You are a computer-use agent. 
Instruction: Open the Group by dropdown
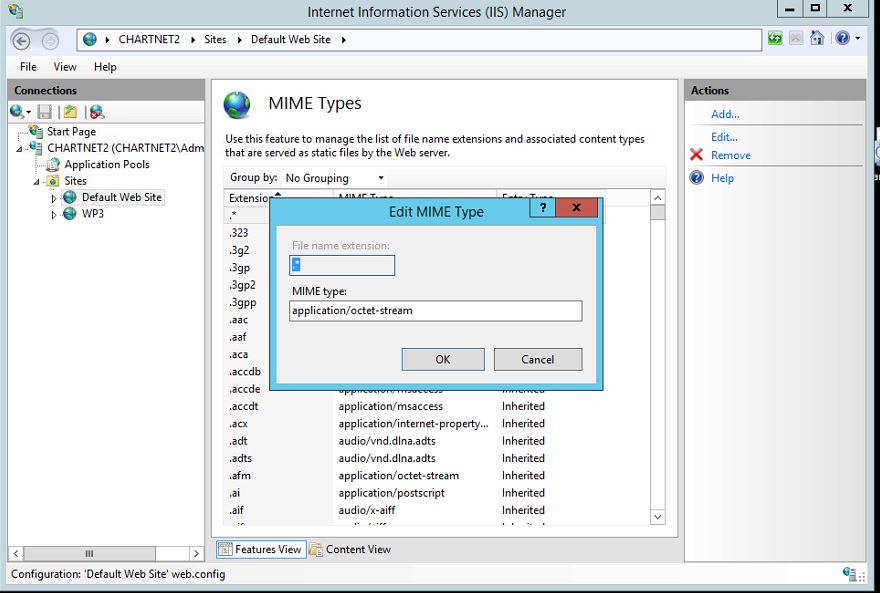pyautogui.click(x=334, y=178)
